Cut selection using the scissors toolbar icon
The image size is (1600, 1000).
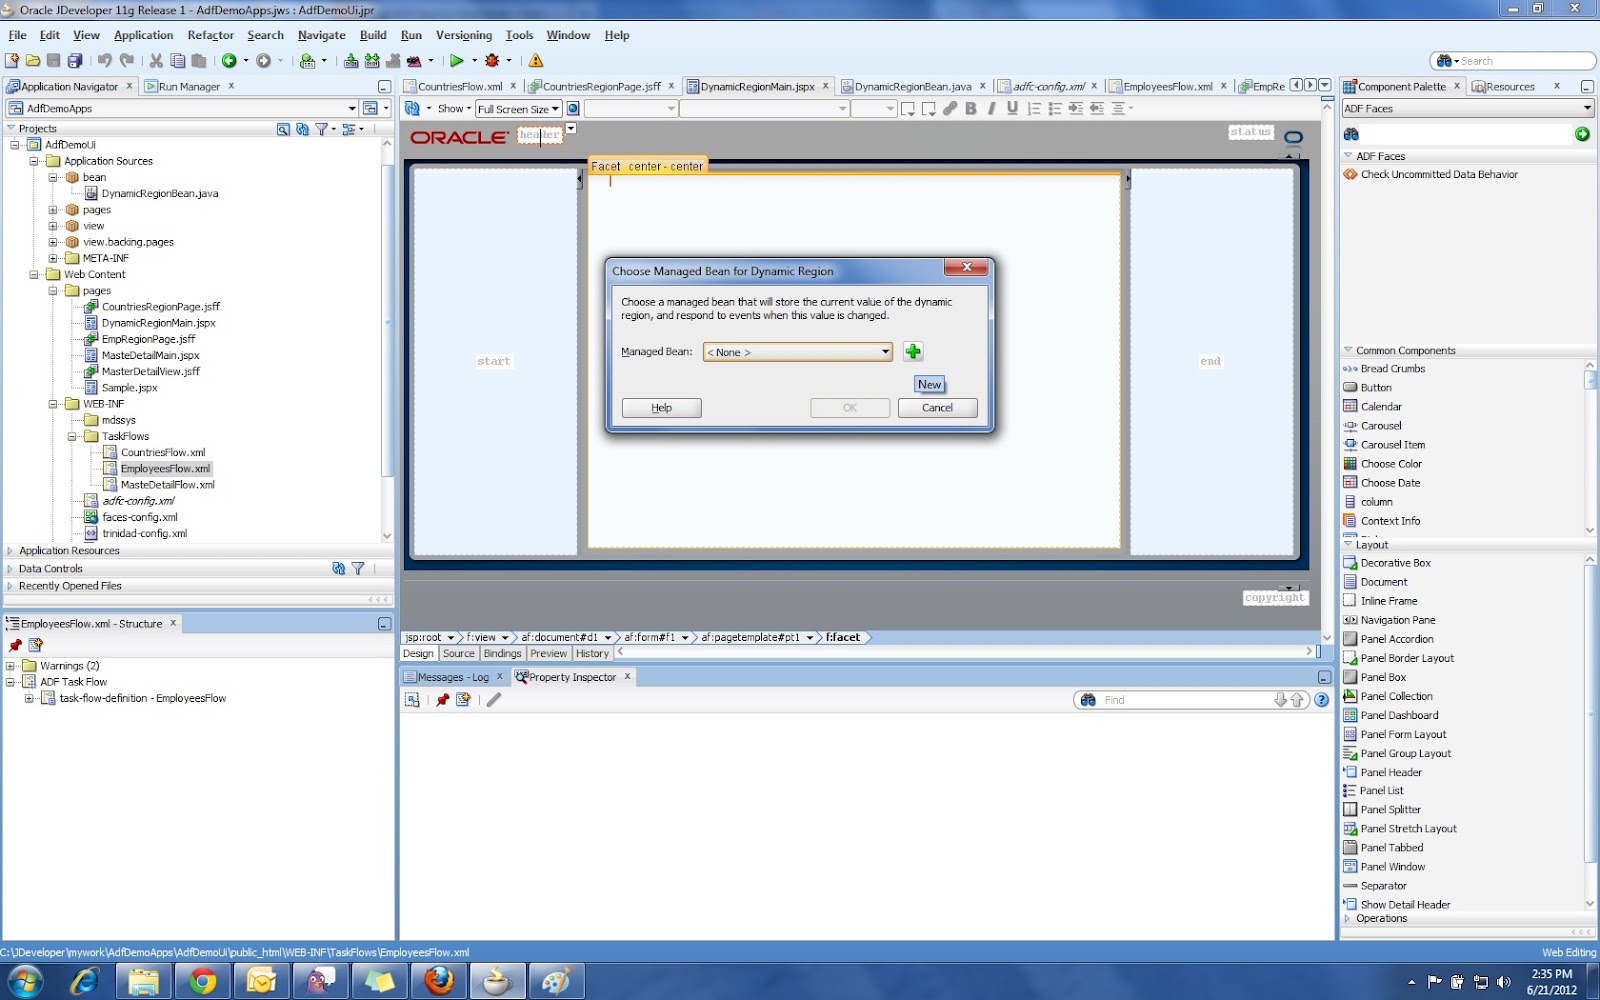[155, 60]
